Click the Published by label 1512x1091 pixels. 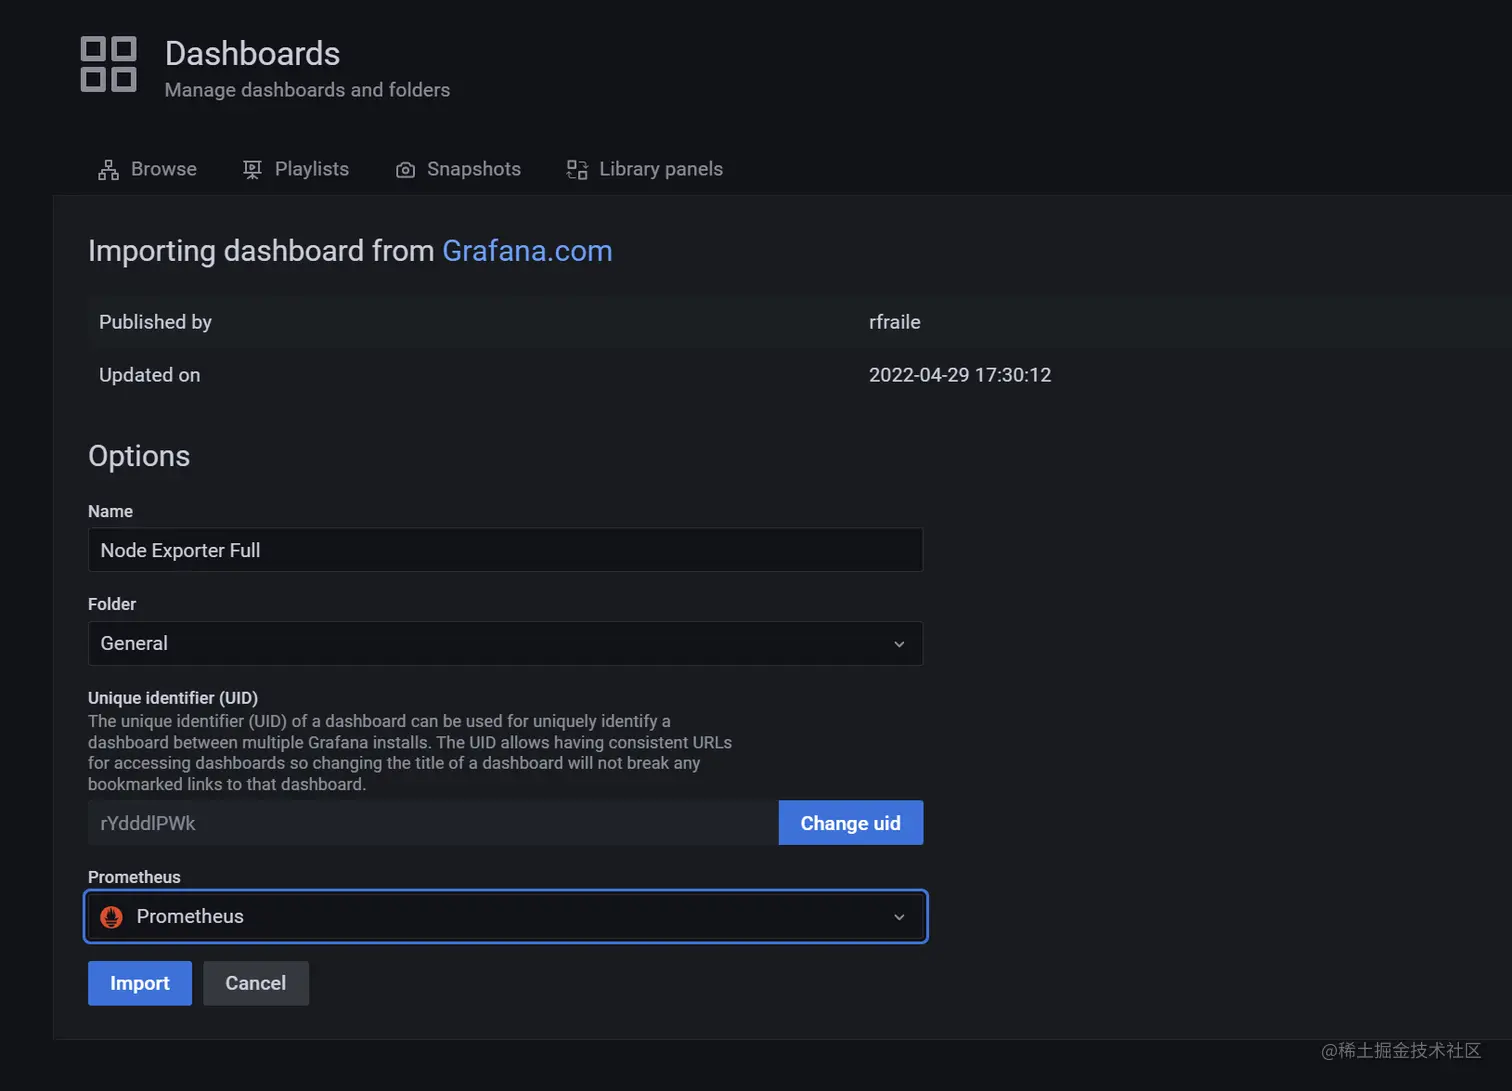tap(155, 322)
